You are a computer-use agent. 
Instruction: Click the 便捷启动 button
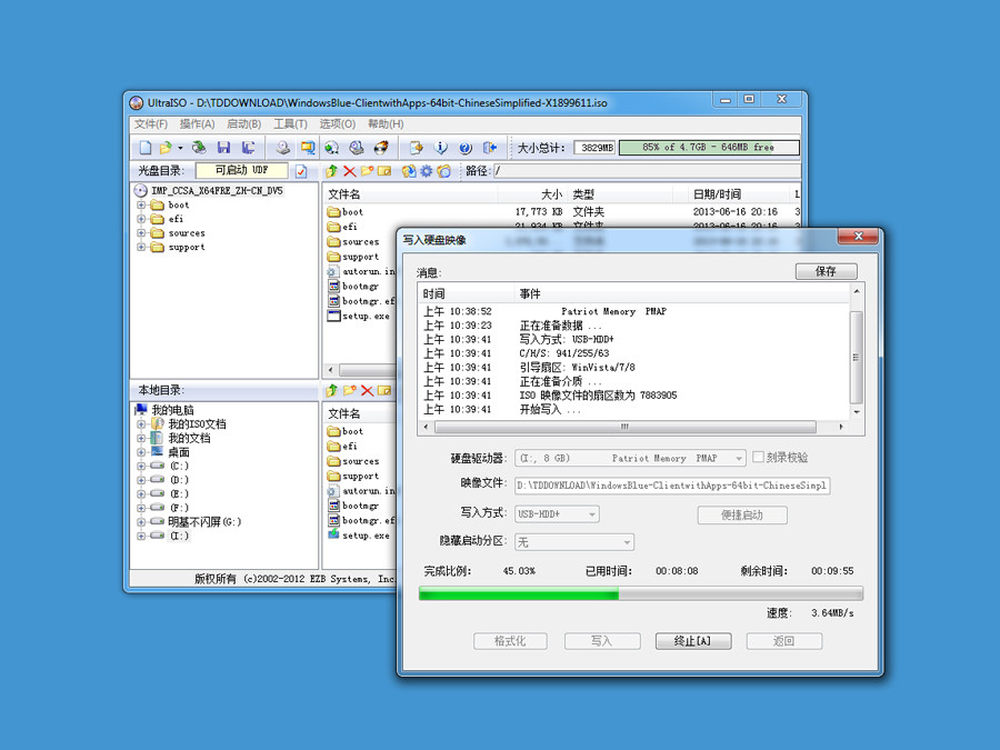coord(742,515)
